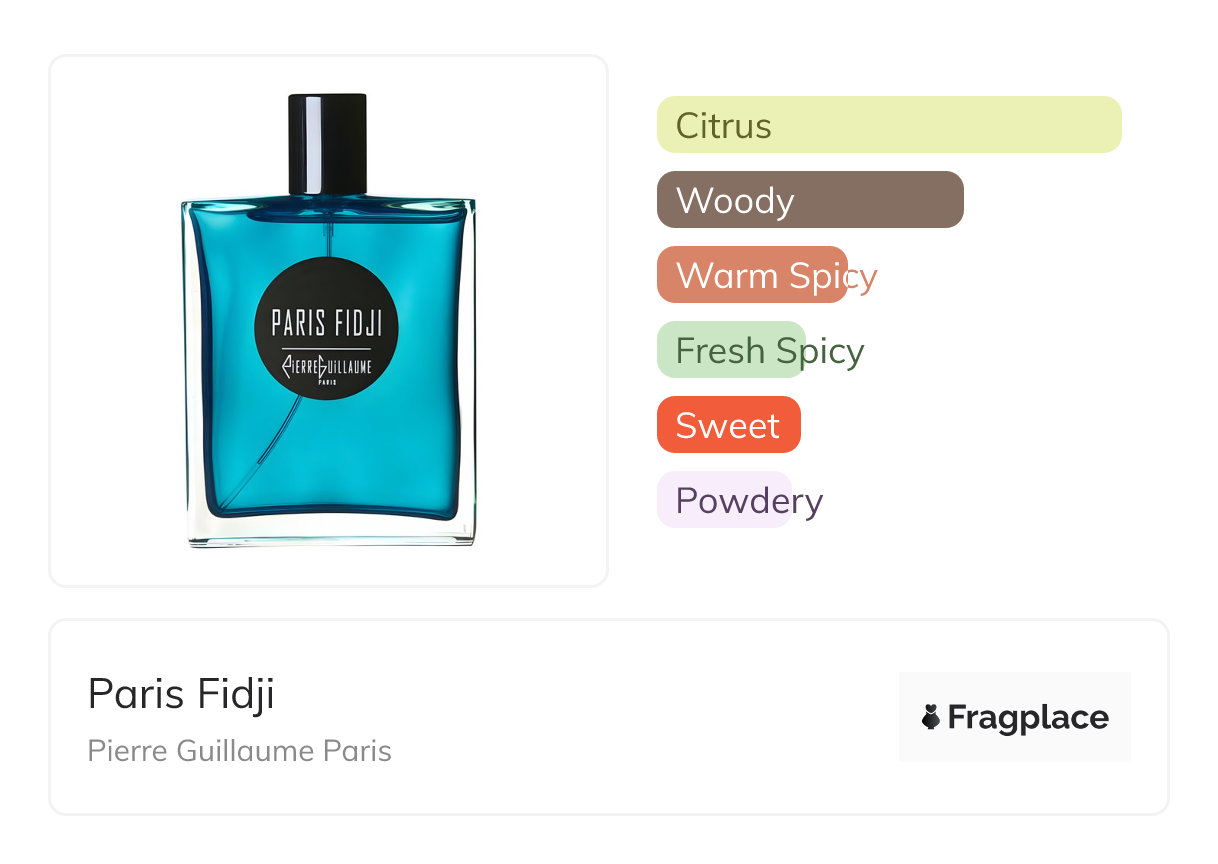Click the Pierre Guillaume logo on the bottle label
1218x864 pixels.
pyautogui.click(x=327, y=366)
